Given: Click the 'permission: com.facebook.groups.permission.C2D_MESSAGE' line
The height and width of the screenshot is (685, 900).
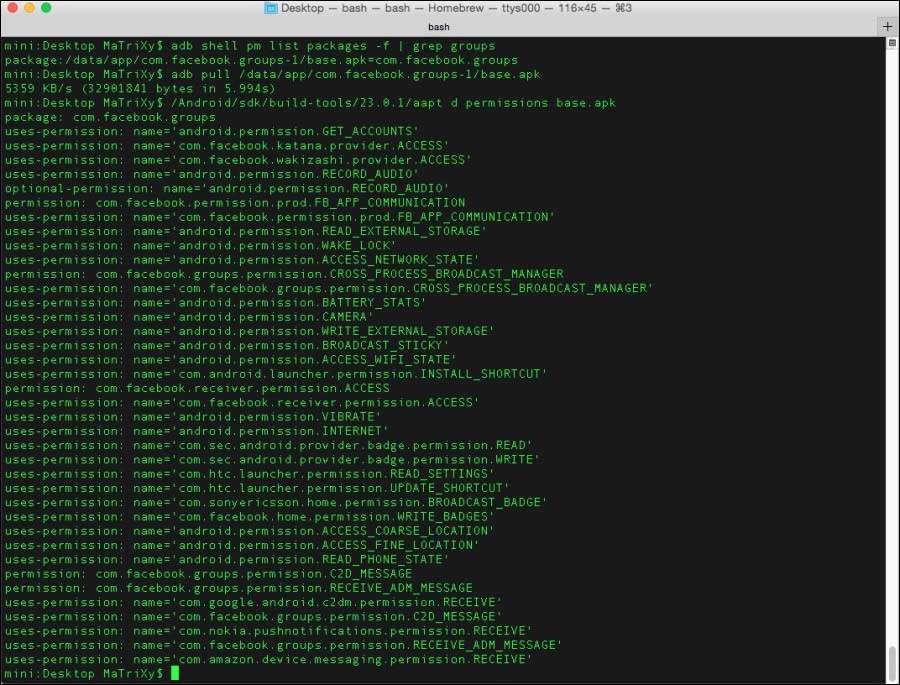Looking at the screenshot, I should [208, 574].
